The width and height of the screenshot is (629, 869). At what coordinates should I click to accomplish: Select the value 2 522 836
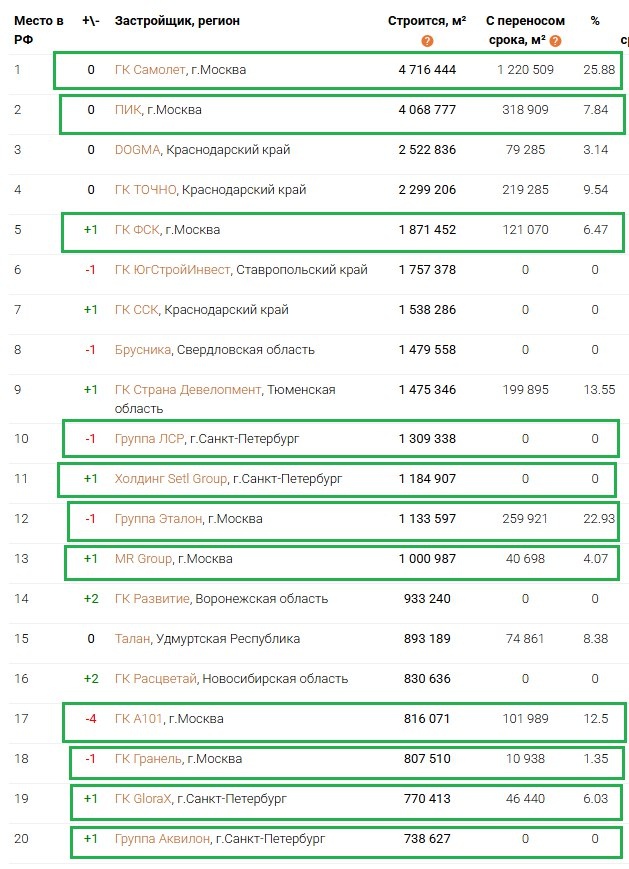point(427,150)
